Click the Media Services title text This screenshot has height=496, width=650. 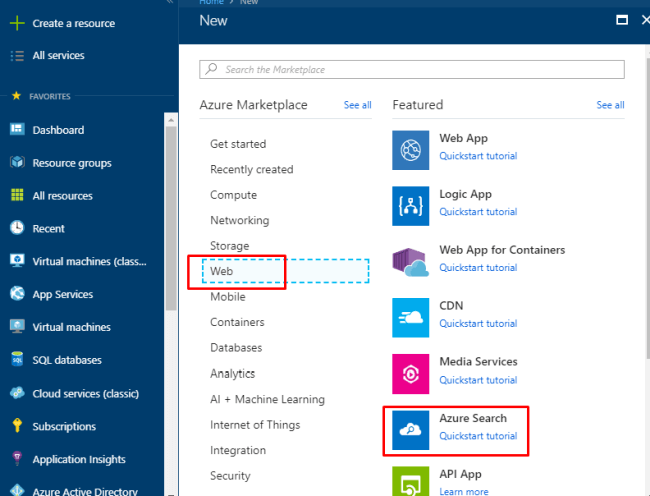coord(478,361)
